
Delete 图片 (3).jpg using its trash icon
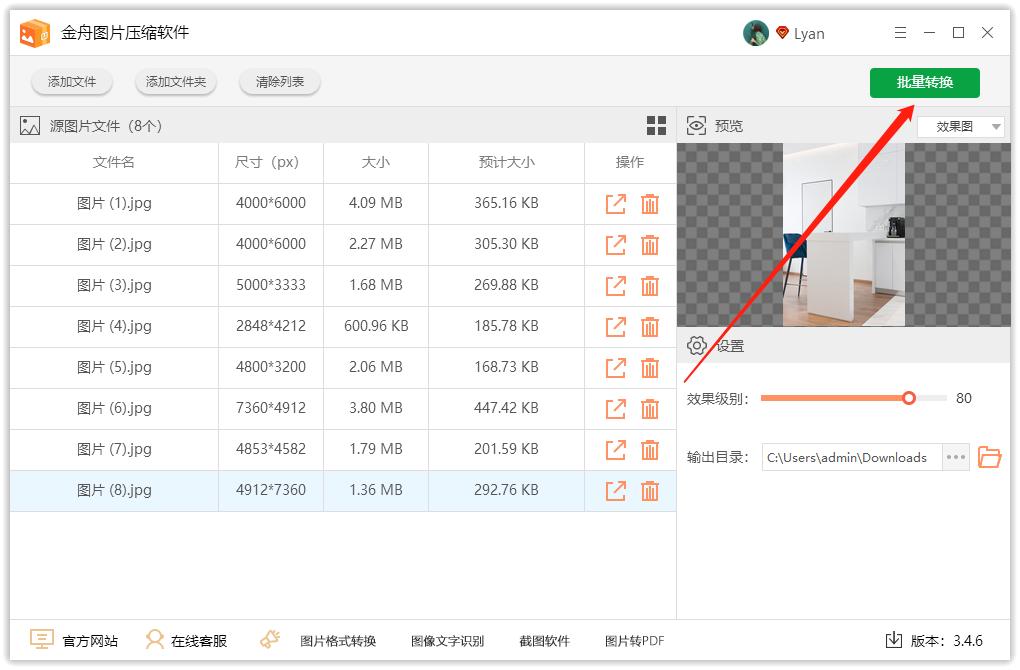coord(651,285)
